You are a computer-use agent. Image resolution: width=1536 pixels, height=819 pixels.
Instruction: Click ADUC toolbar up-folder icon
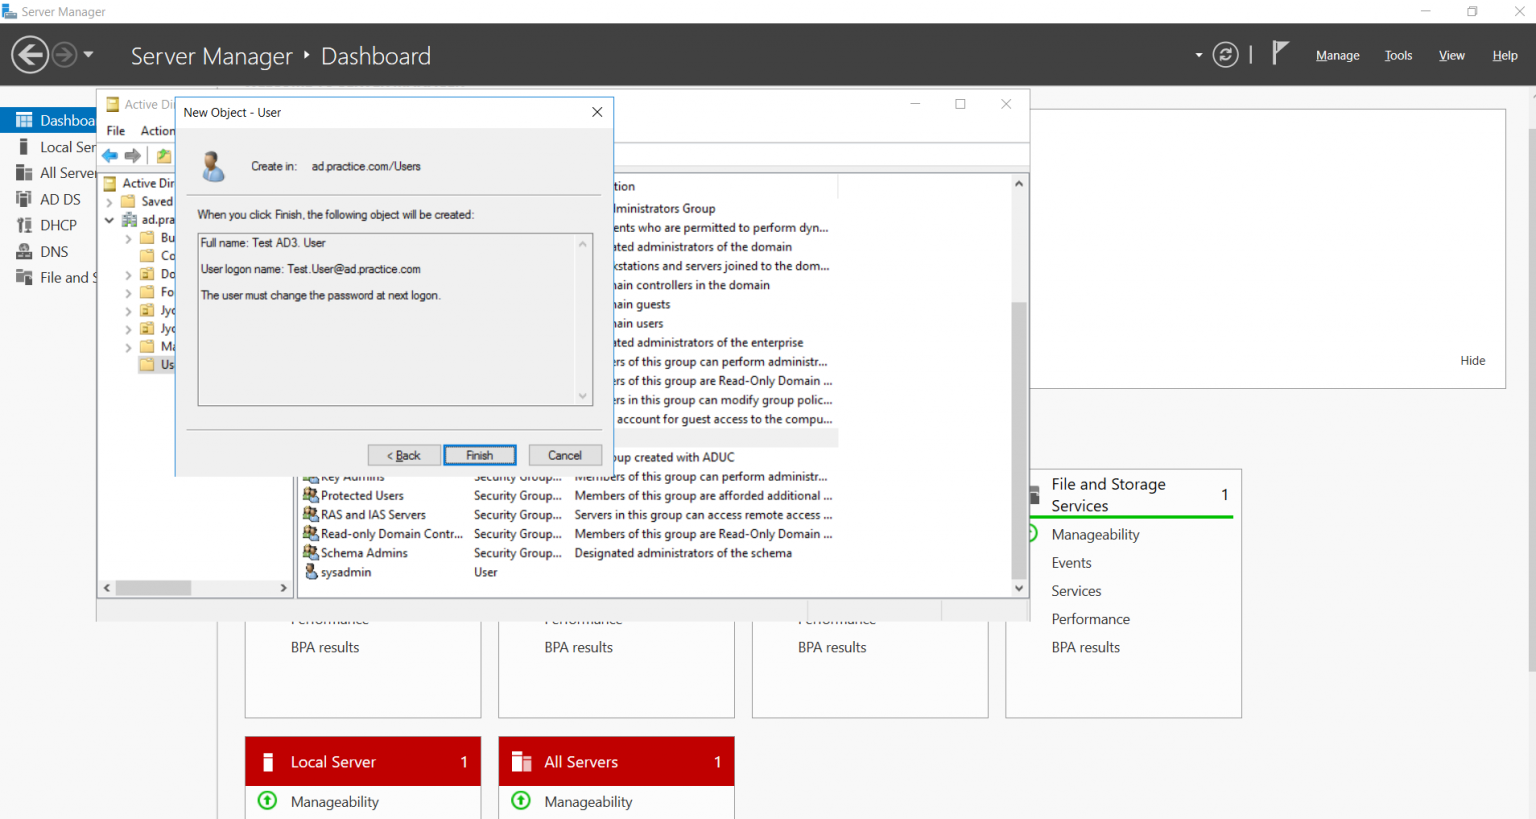click(x=164, y=156)
